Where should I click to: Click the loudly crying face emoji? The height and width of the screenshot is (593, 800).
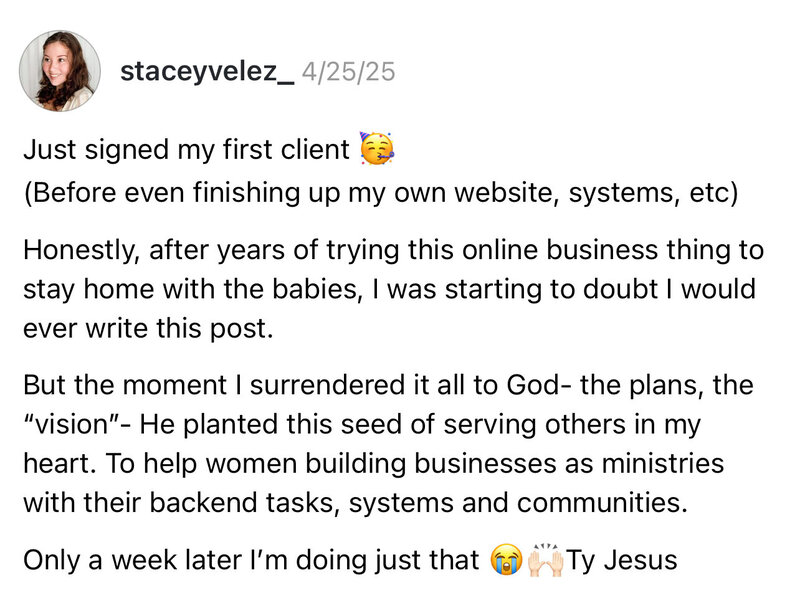(x=506, y=560)
